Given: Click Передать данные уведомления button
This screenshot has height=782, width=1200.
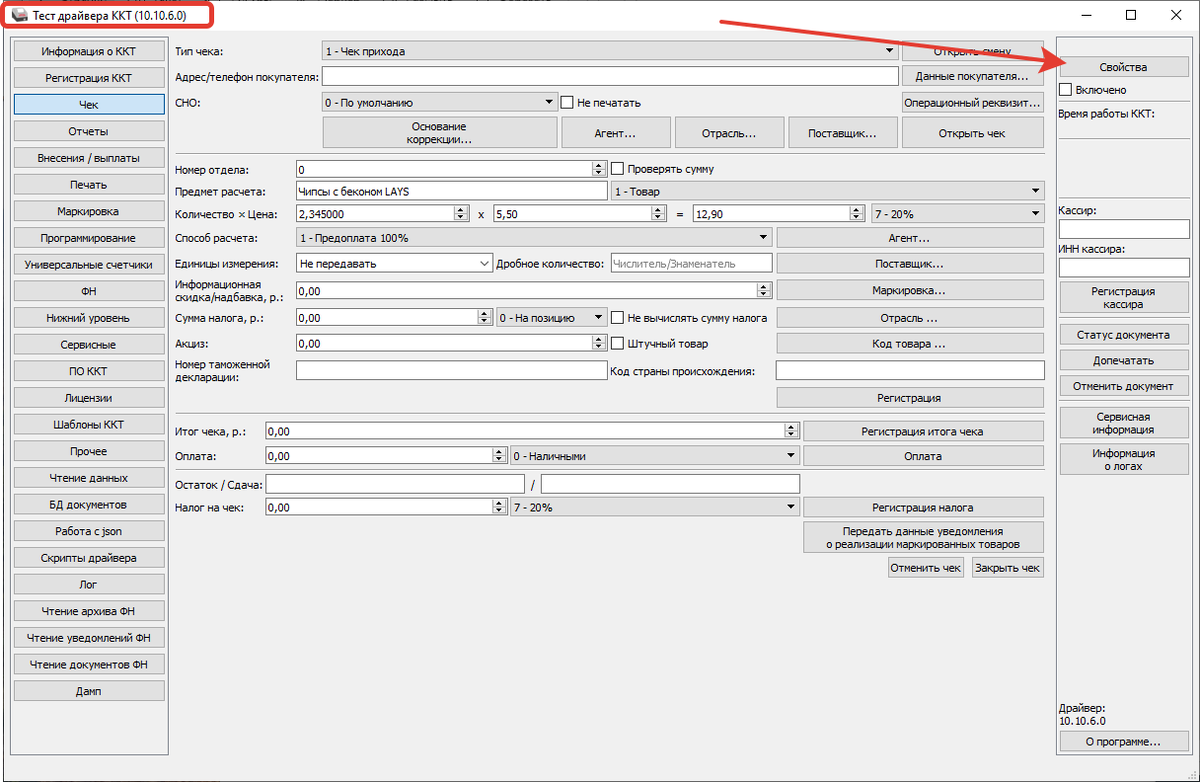Looking at the screenshot, I should (x=923, y=537).
